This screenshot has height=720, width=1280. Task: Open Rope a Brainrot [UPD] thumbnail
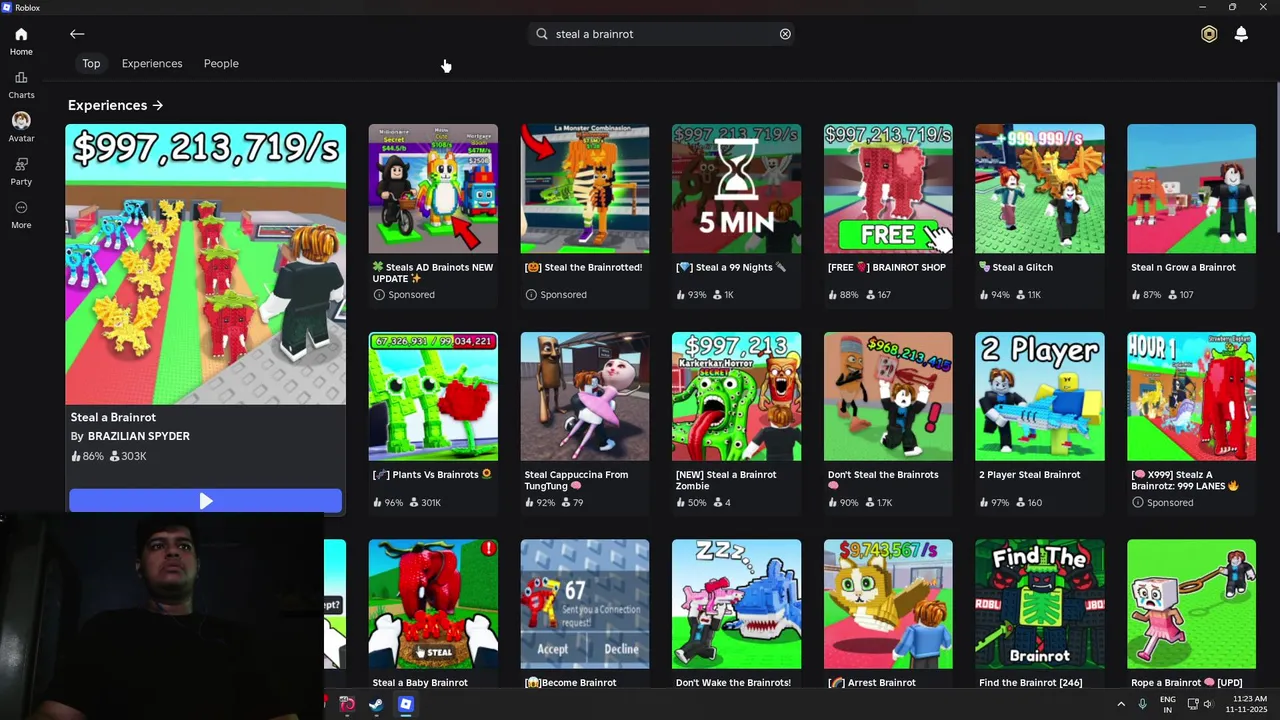[1191, 604]
